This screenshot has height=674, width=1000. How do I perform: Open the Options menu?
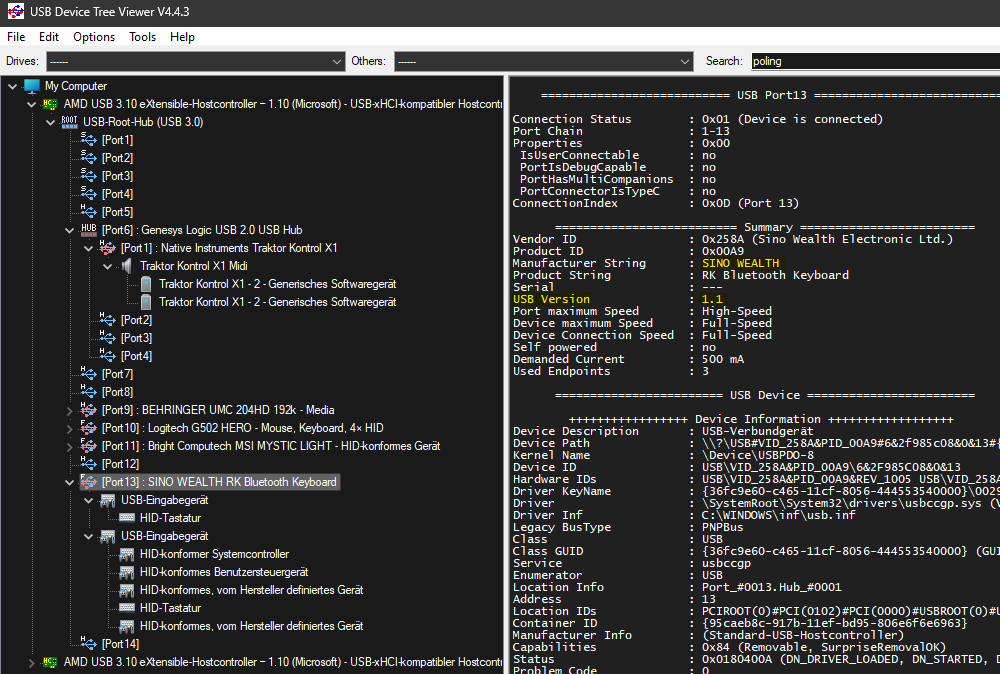[94, 37]
